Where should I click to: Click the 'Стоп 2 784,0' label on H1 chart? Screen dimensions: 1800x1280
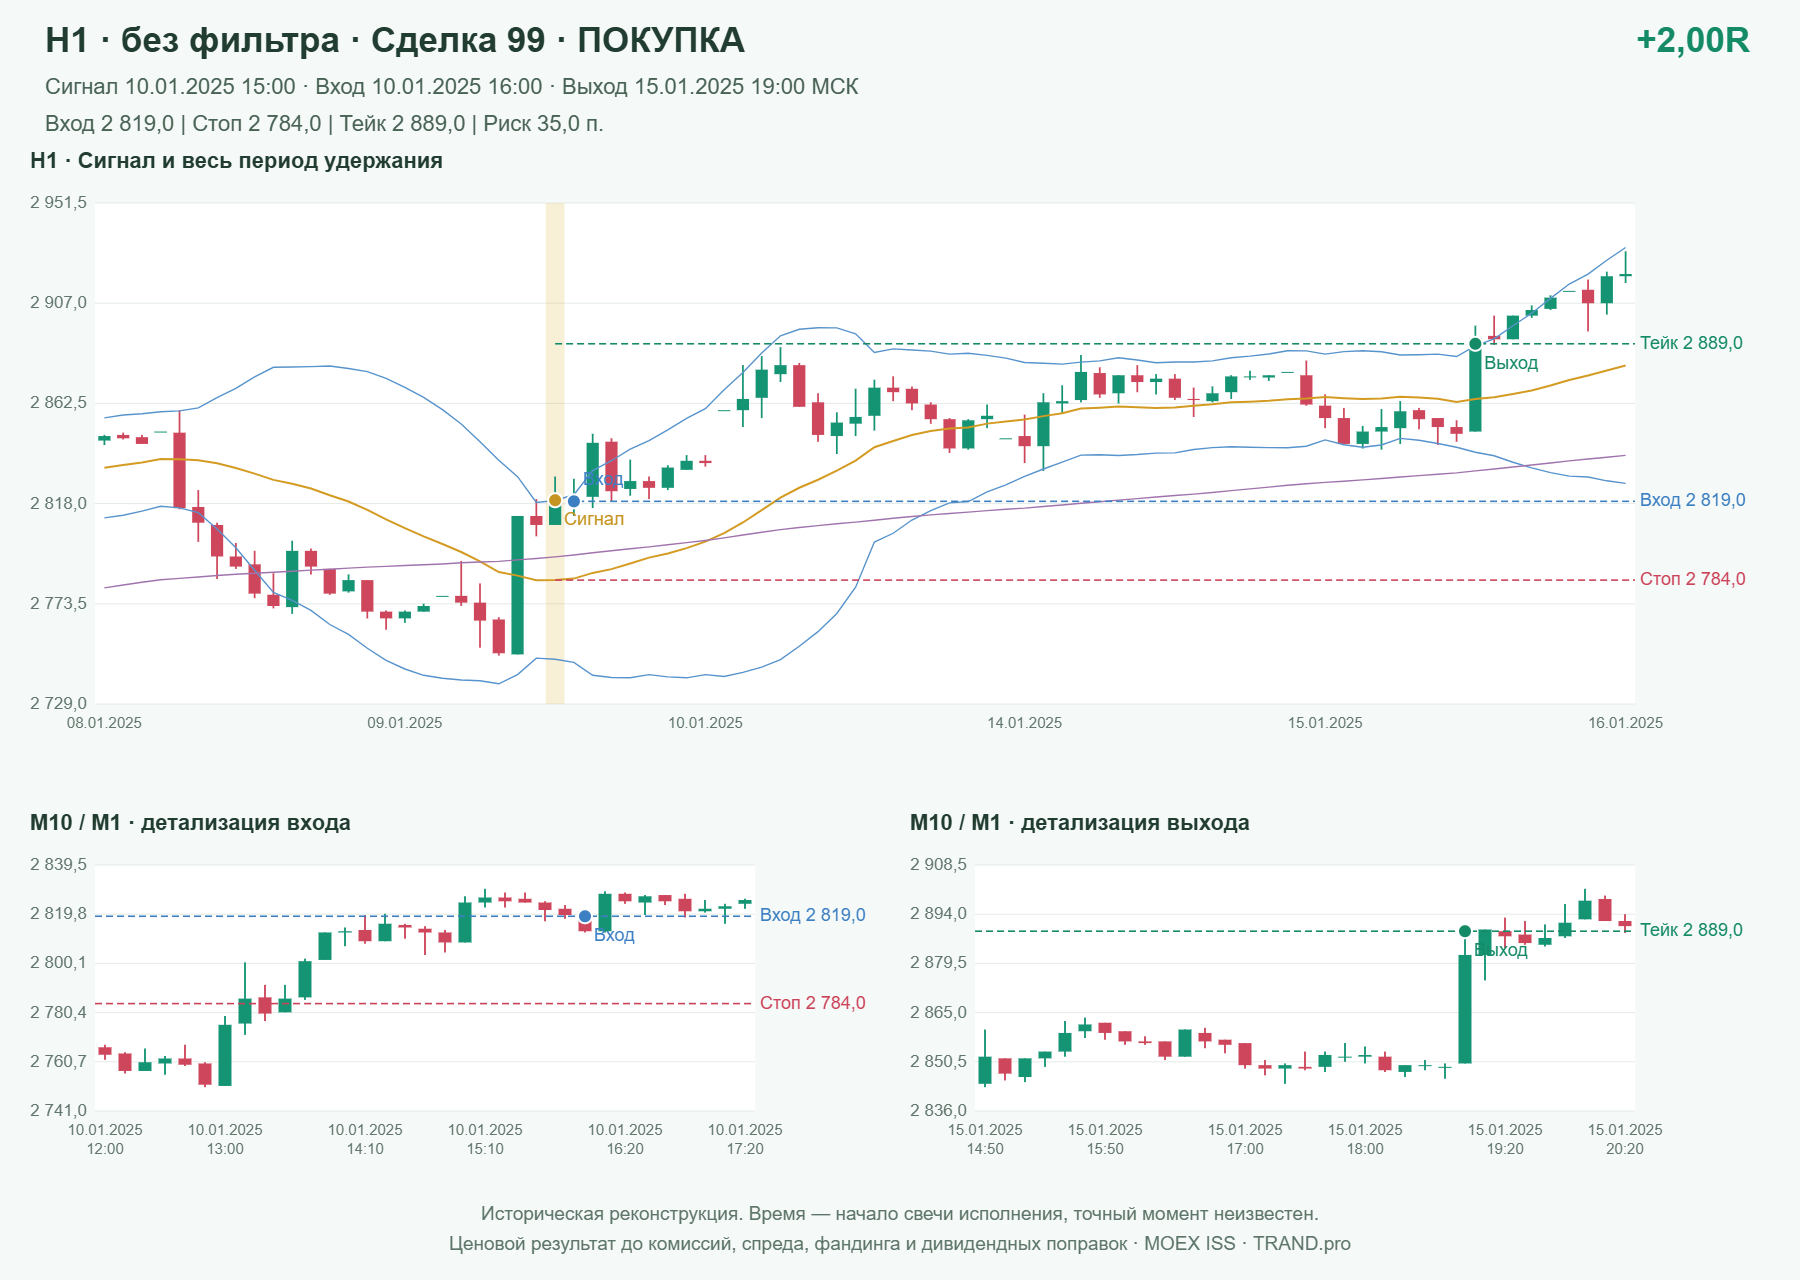(1692, 579)
